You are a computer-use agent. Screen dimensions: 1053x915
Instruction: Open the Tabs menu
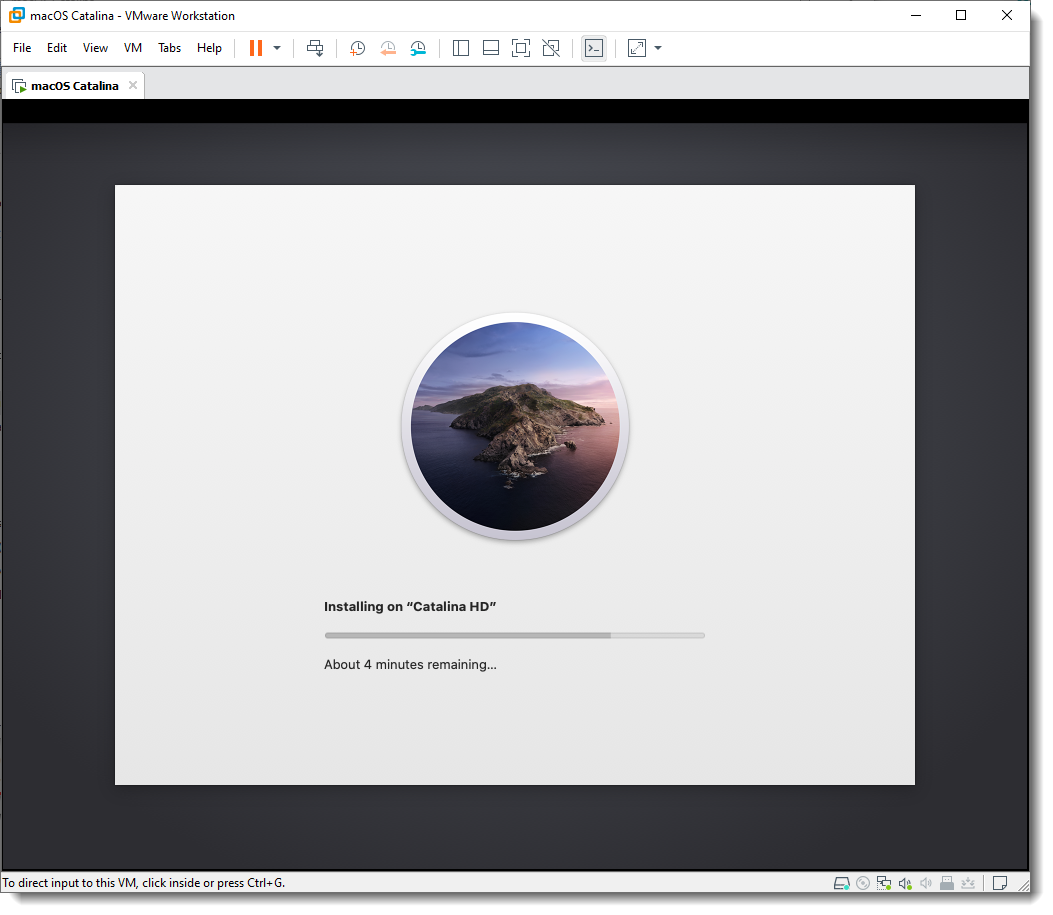coord(169,48)
